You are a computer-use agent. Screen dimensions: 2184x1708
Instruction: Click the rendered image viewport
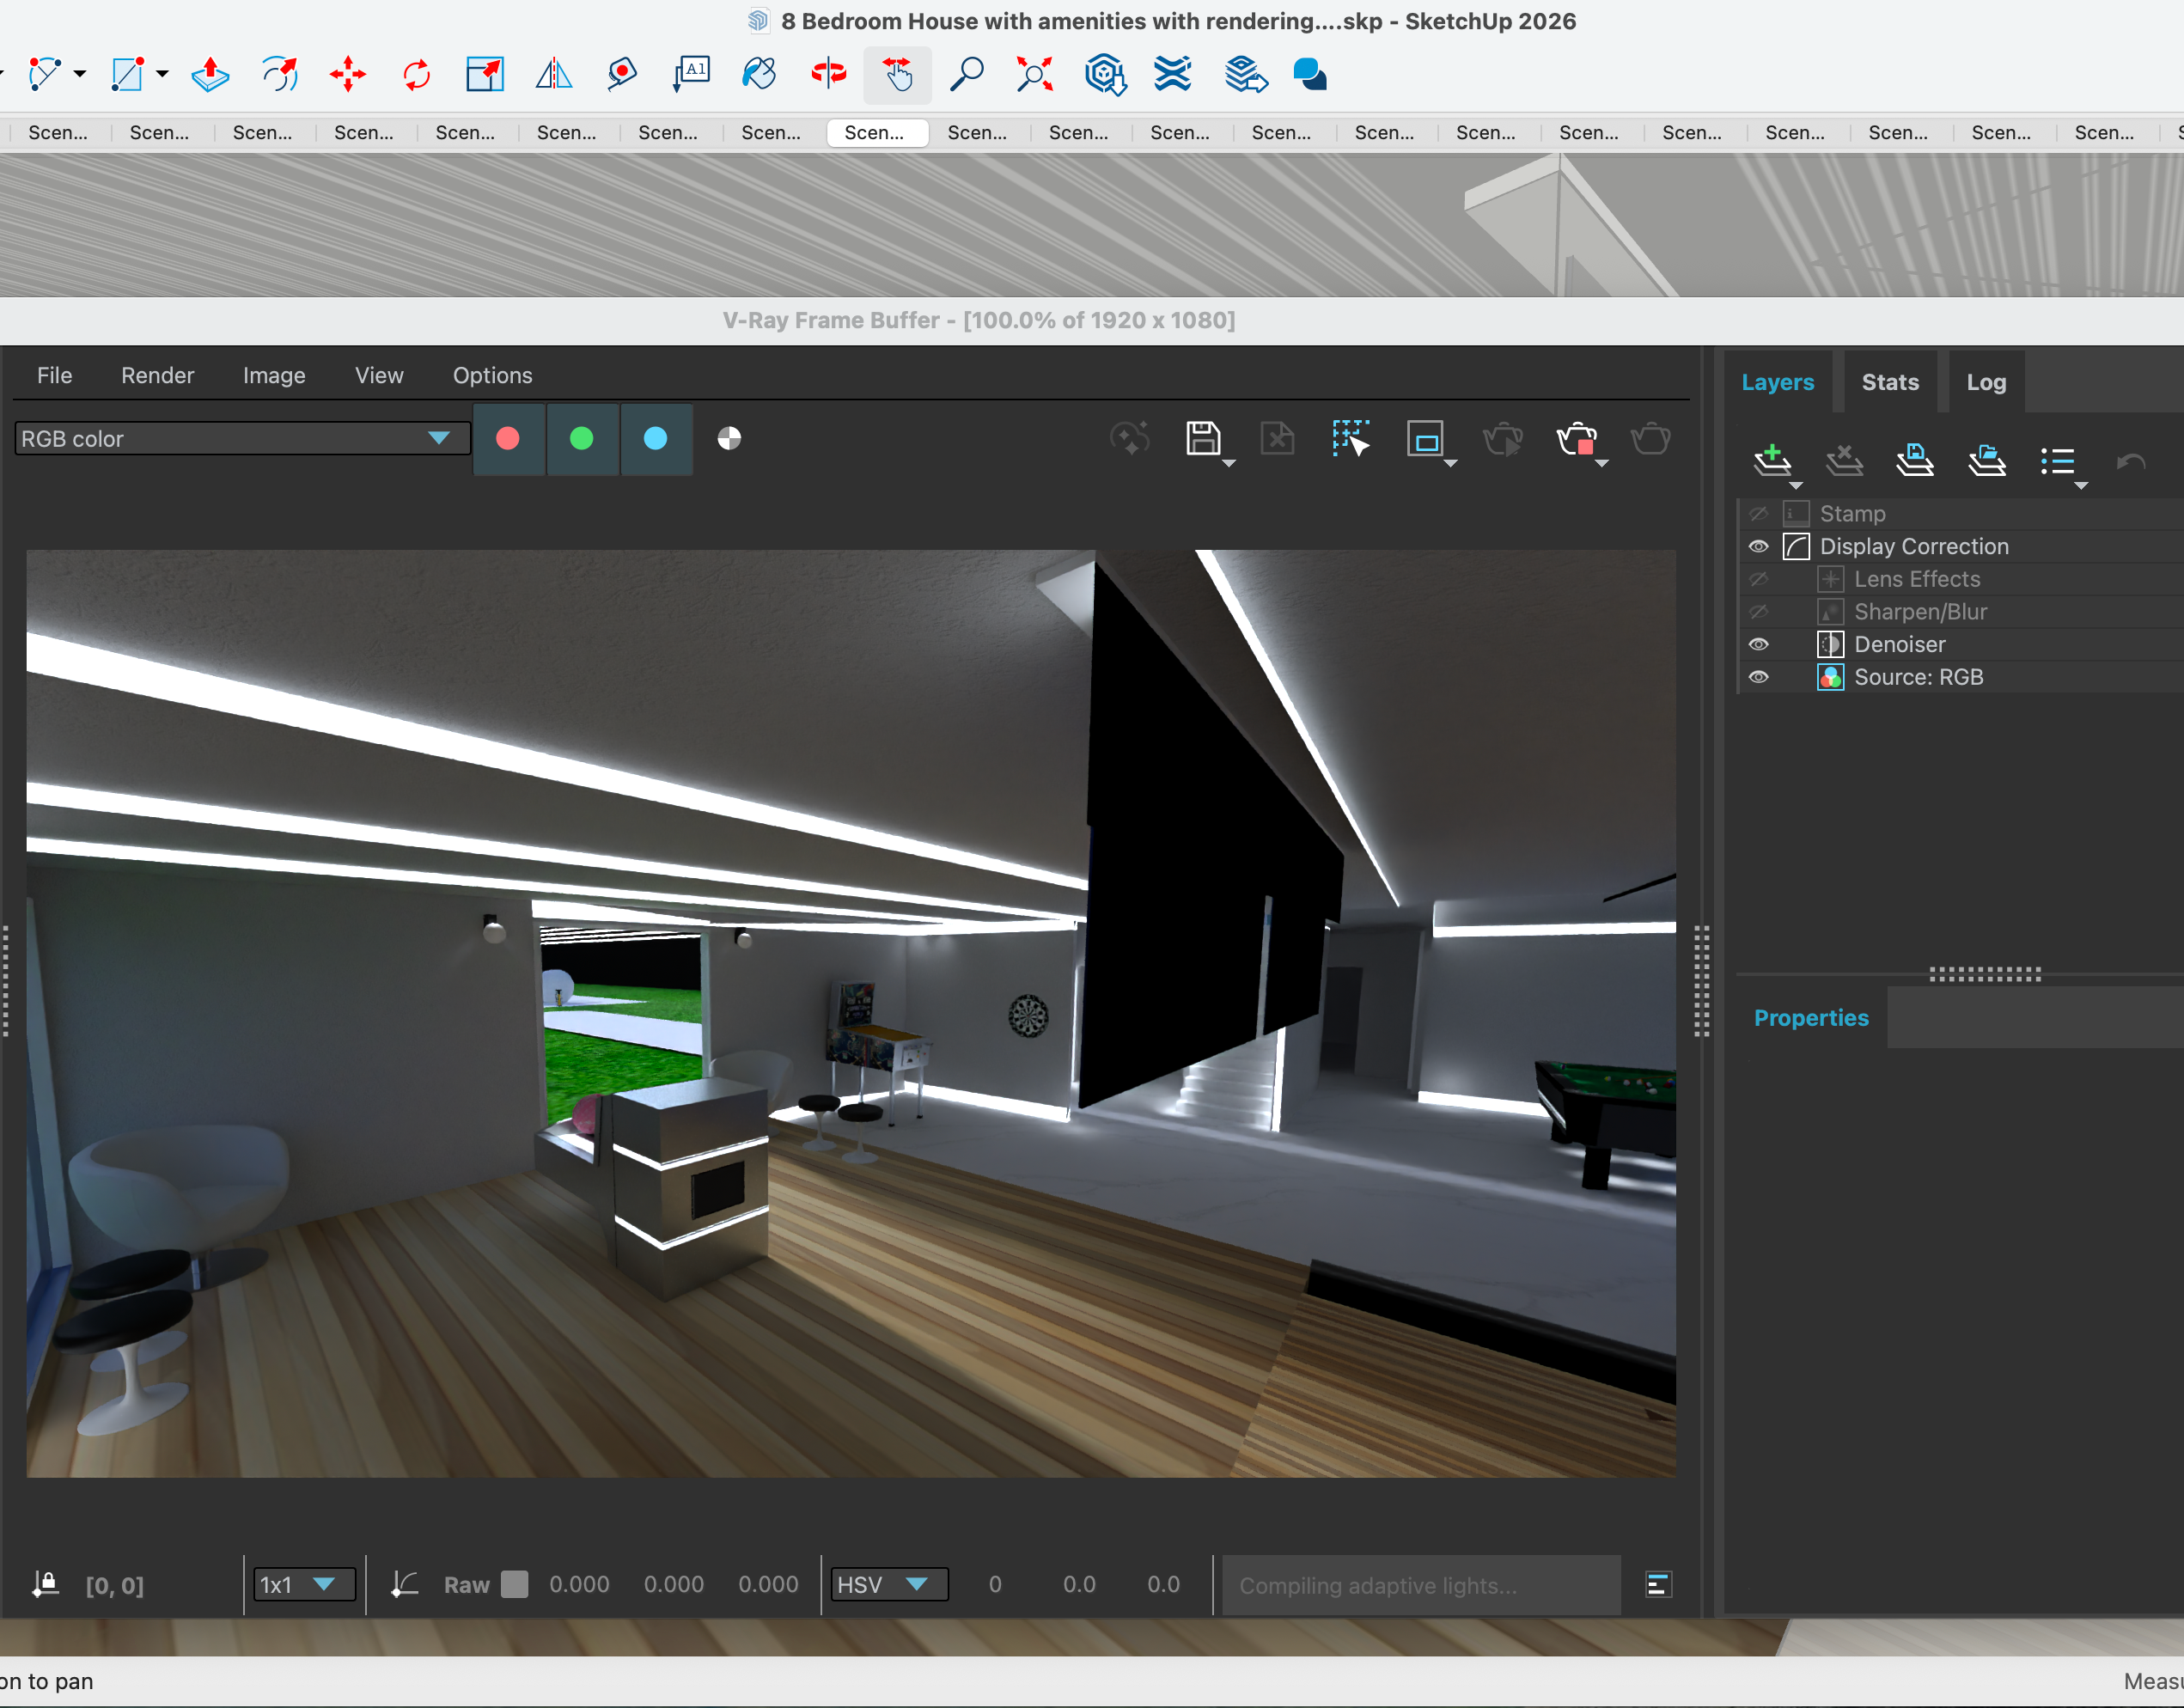click(850, 1012)
